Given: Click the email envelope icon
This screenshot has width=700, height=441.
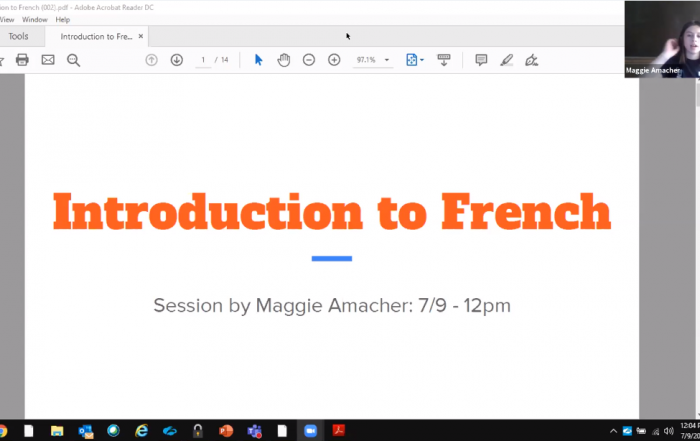Looking at the screenshot, I should click(48, 60).
